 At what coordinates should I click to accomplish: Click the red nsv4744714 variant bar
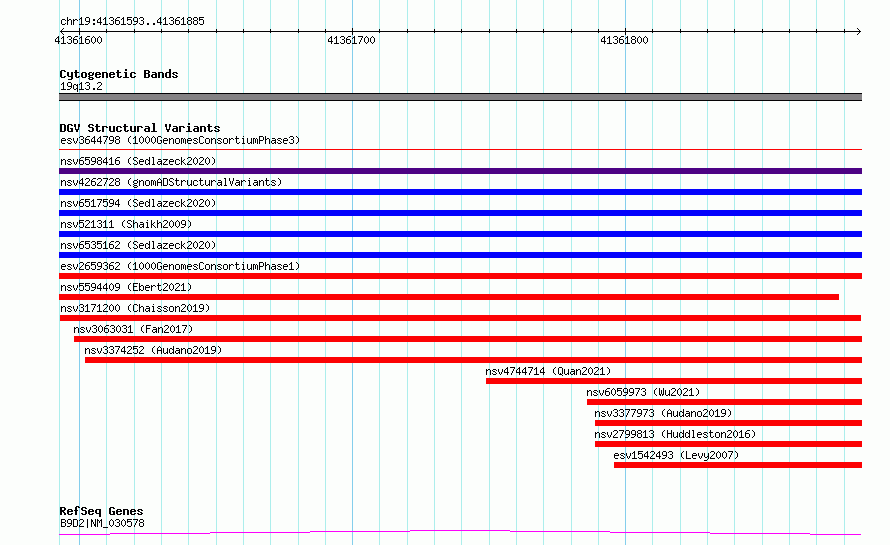pos(674,381)
